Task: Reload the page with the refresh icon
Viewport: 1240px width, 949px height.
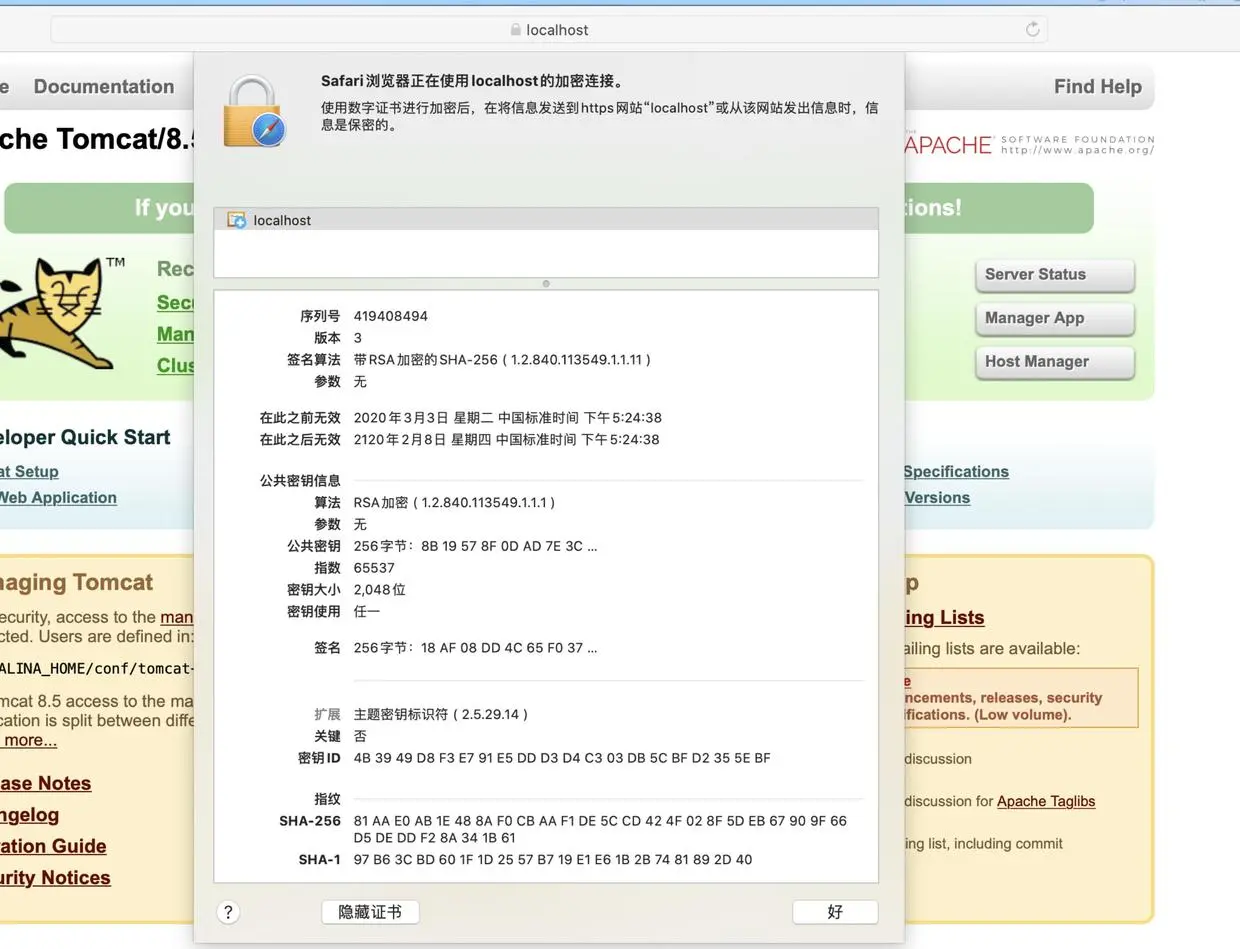Action: pos(1033,30)
